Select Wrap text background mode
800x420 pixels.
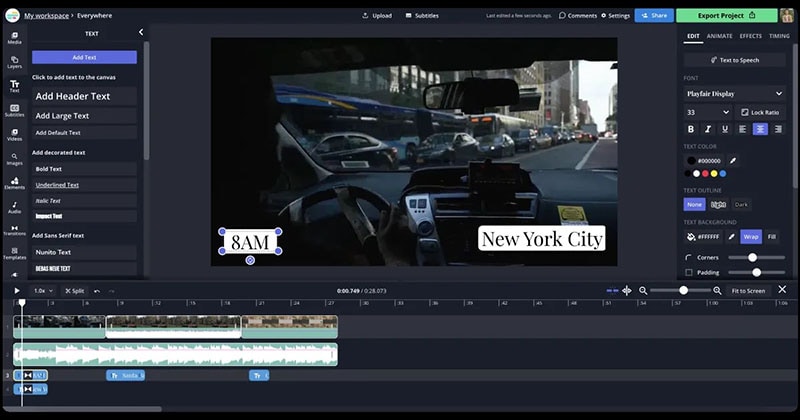pos(751,237)
